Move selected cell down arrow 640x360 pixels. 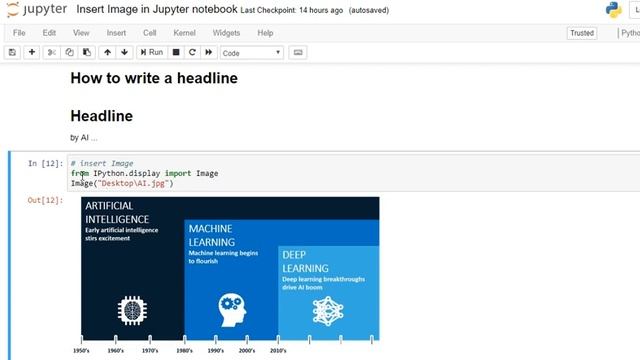click(124, 52)
